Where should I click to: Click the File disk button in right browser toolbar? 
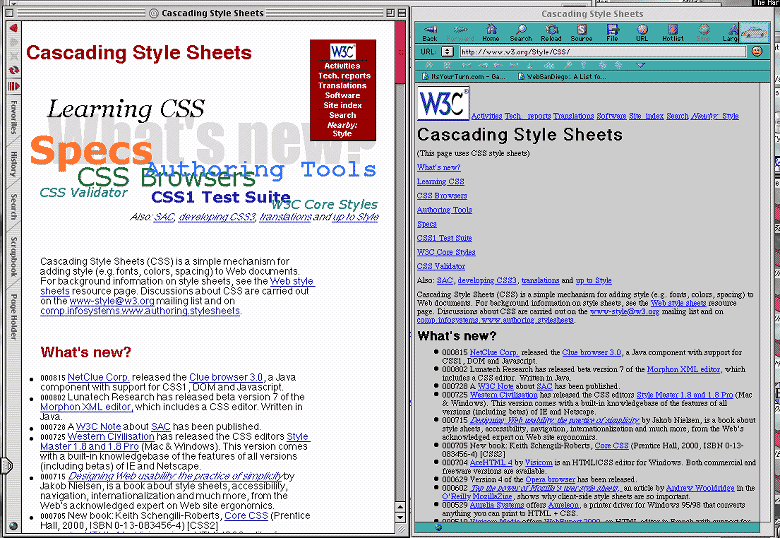[x=612, y=33]
